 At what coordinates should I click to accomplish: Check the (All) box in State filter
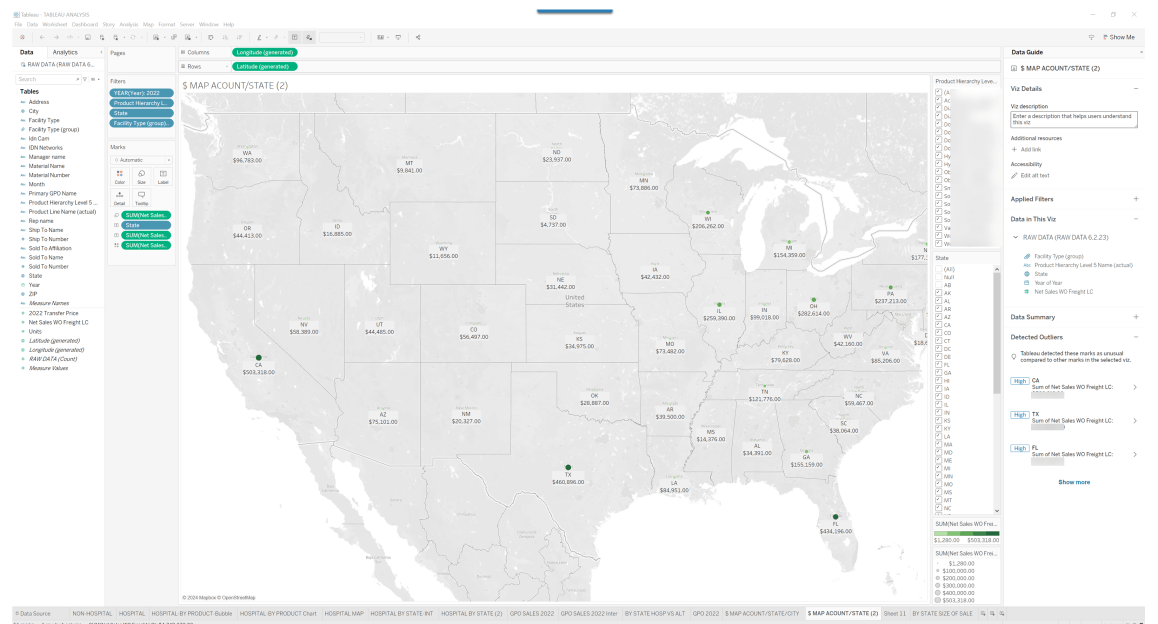(938, 269)
